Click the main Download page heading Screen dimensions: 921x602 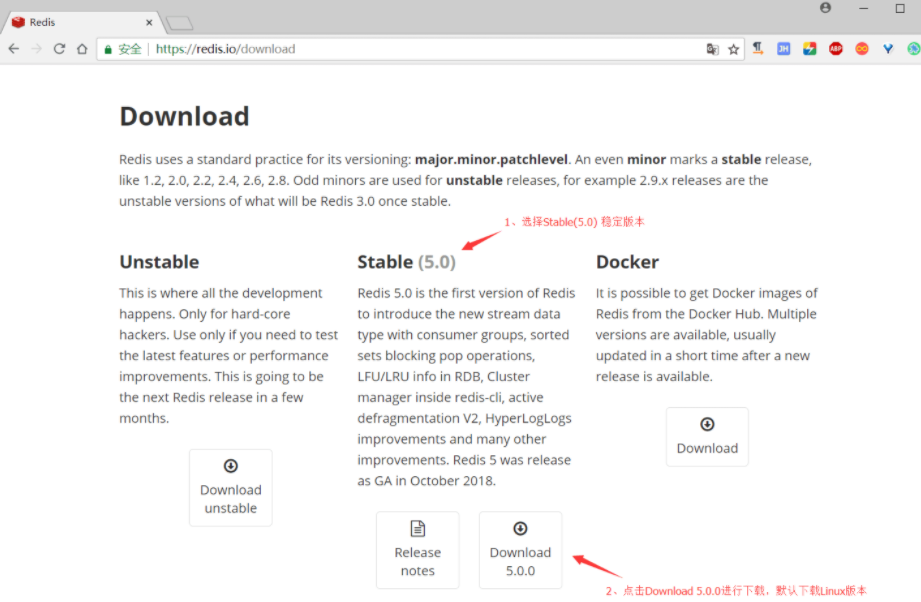[x=184, y=116]
